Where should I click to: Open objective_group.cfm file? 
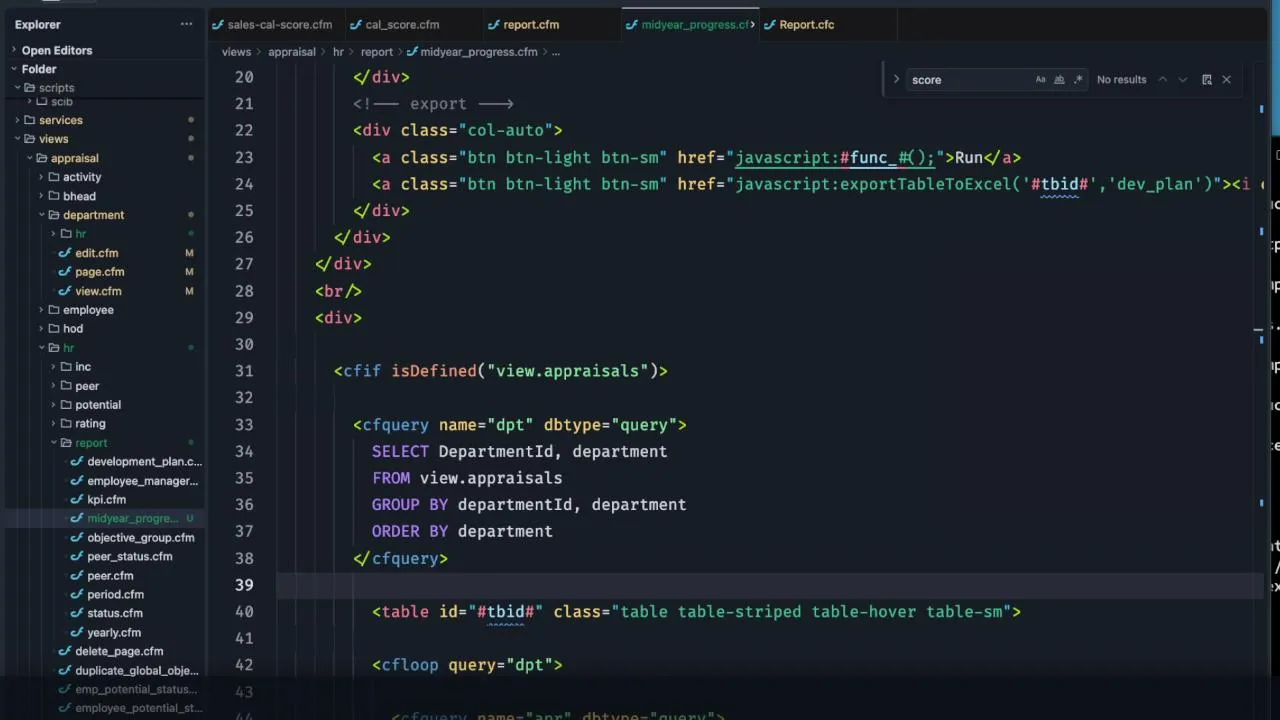click(140, 538)
